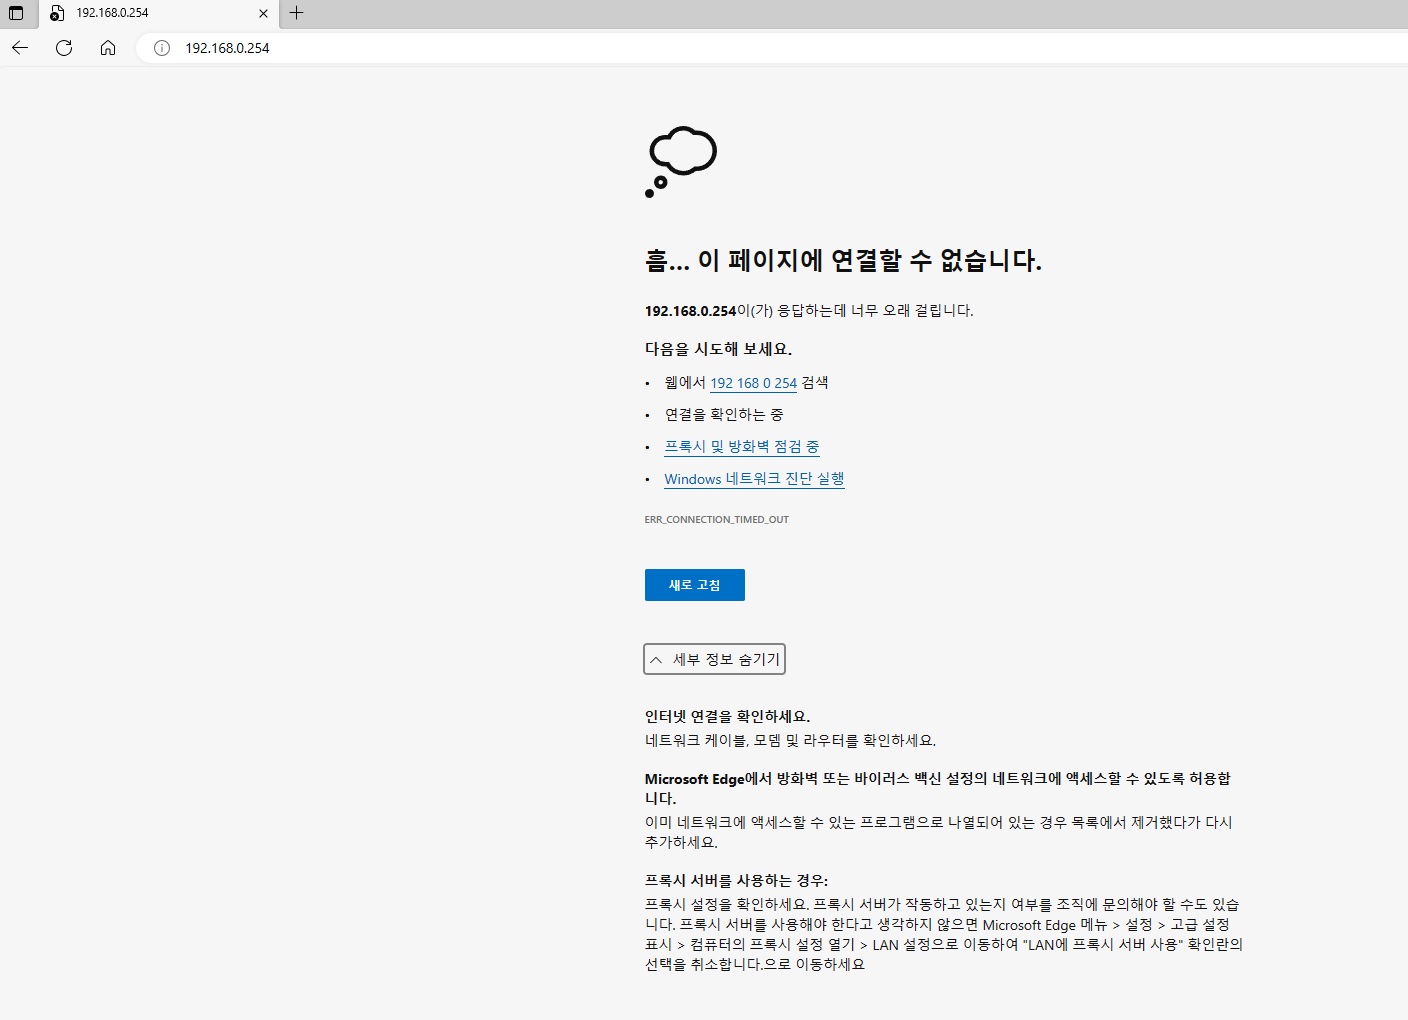Open the home page icon

(108, 48)
